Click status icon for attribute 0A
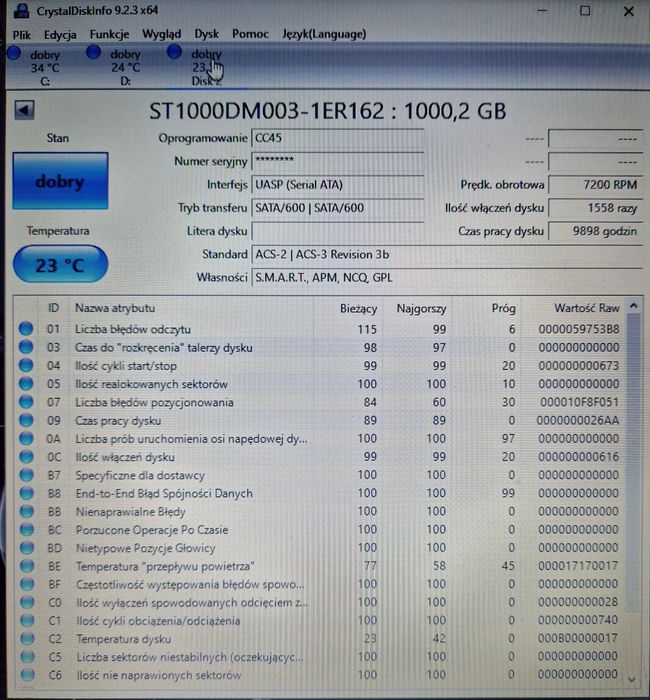 (26, 438)
